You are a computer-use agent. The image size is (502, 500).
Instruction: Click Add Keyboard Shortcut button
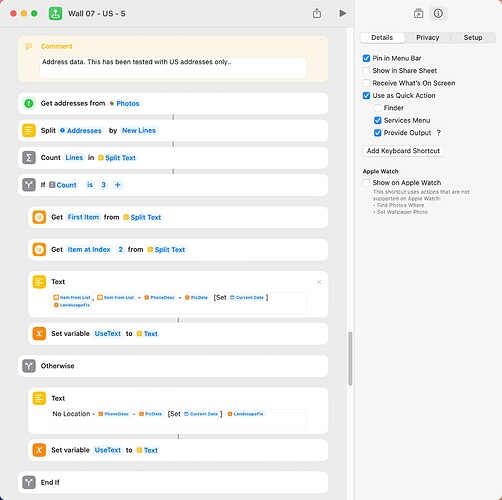pyautogui.click(x=403, y=151)
